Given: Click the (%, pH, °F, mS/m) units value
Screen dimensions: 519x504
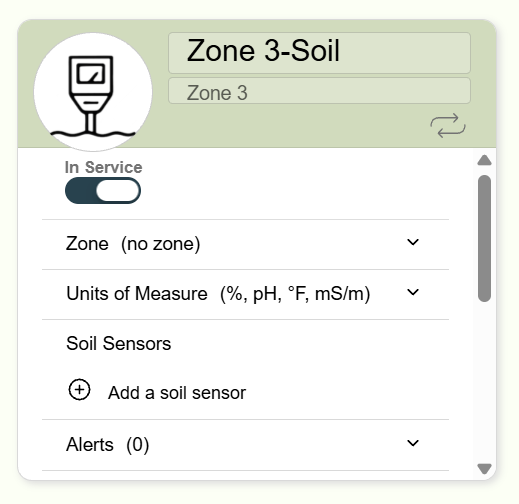Looking at the screenshot, I should coord(295,294).
